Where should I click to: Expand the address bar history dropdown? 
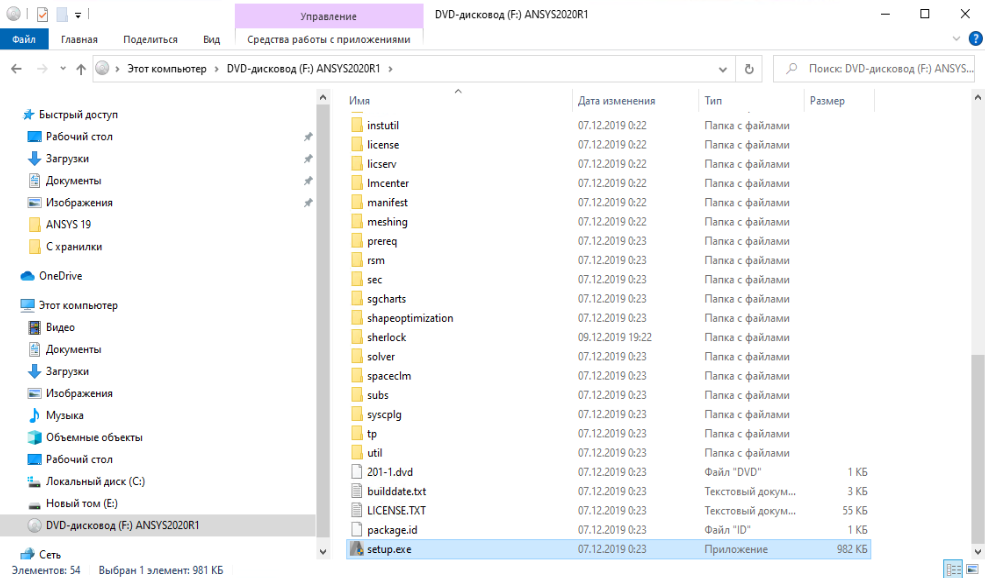[x=722, y=69]
